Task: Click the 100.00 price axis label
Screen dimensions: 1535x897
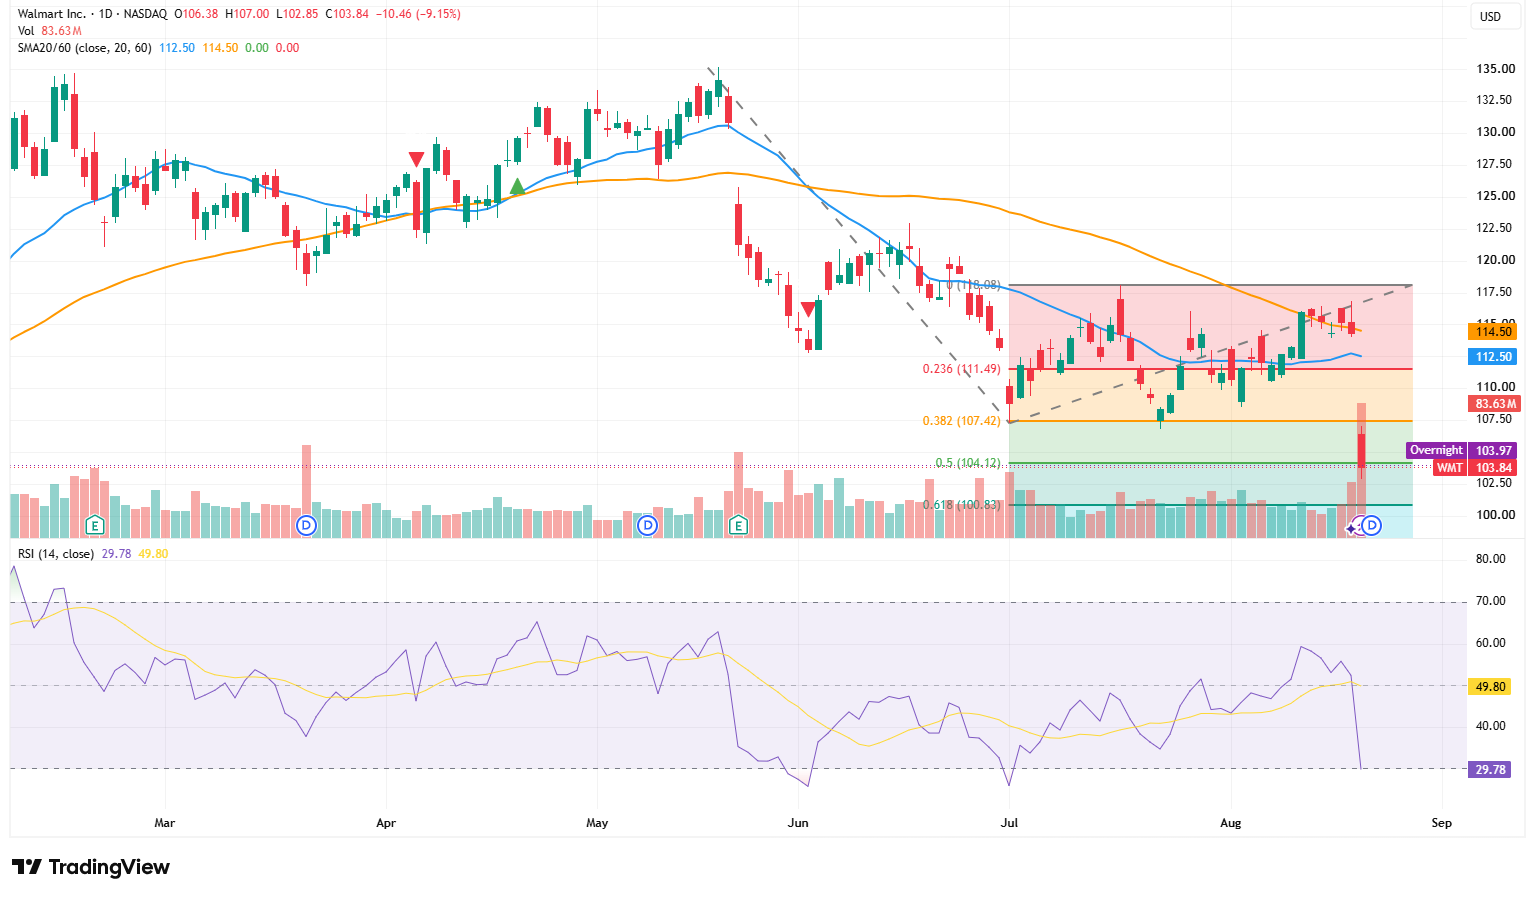Action: [1496, 515]
